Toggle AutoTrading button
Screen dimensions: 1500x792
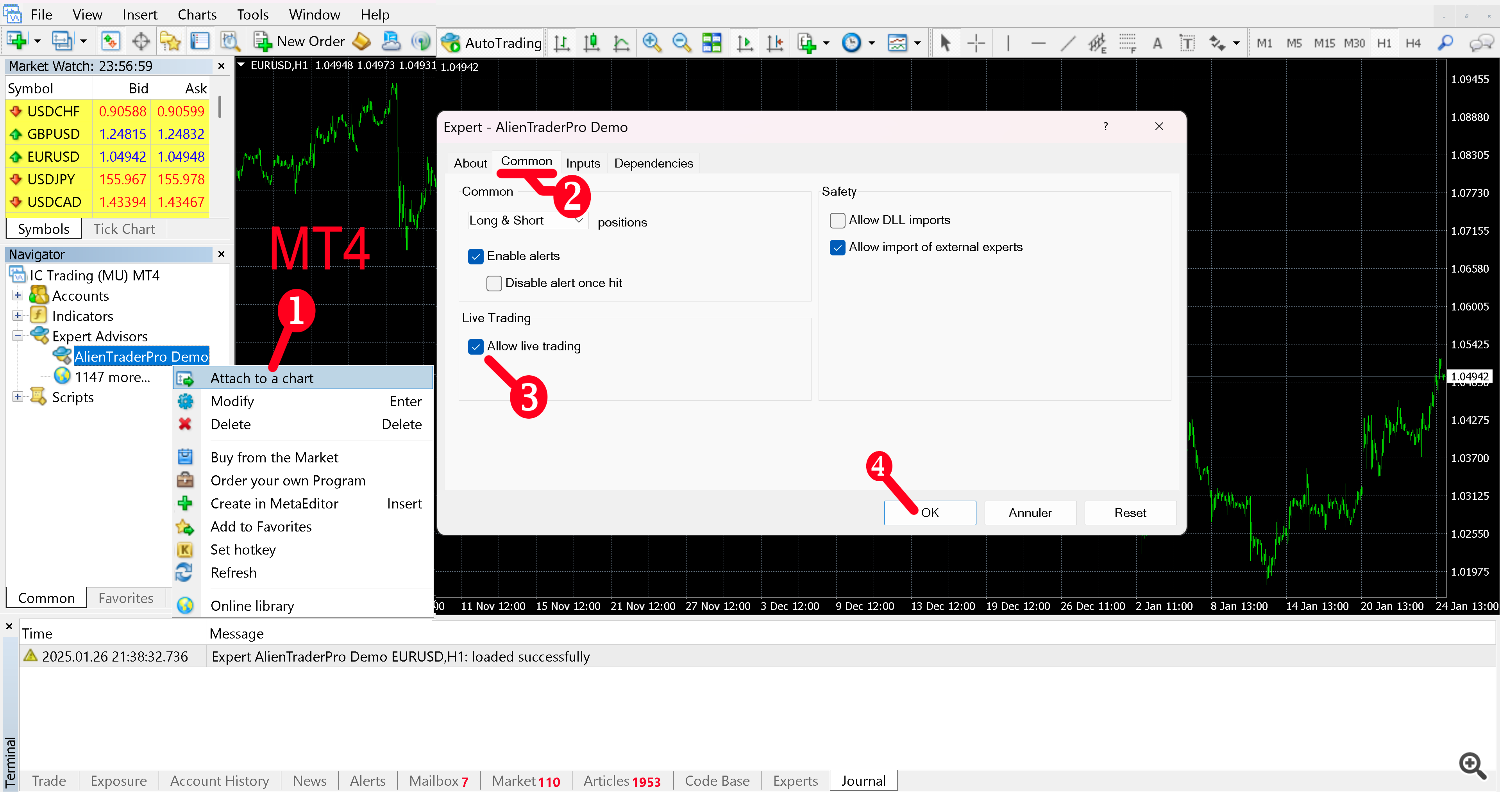491,43
